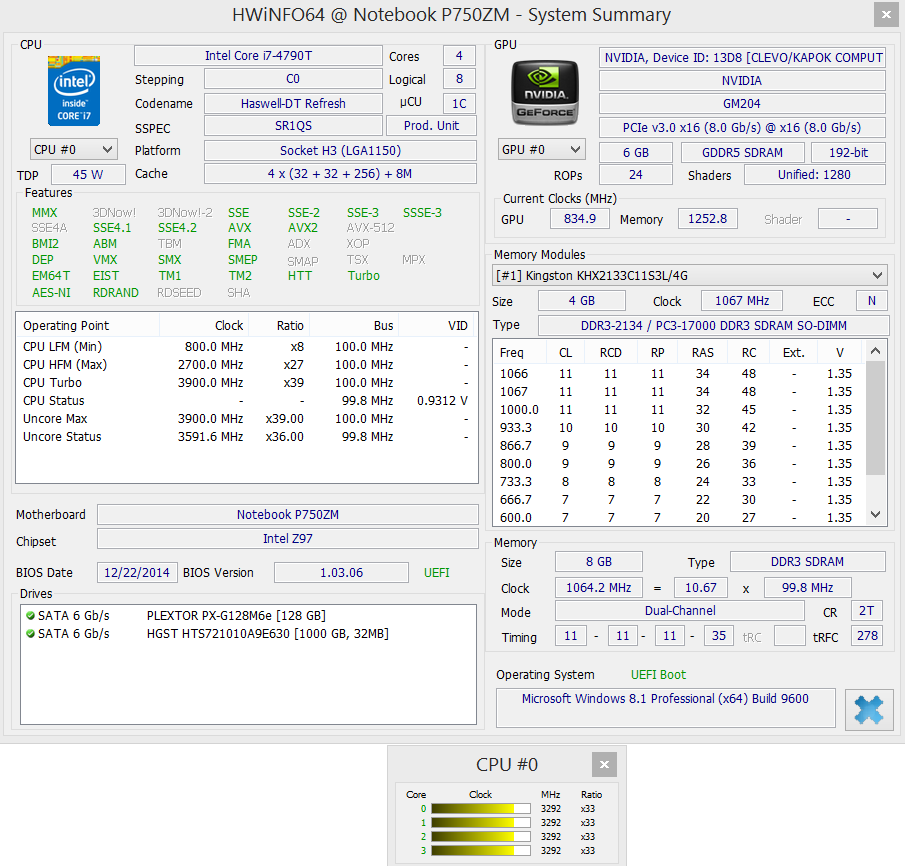Click the GM204 GPU codename field
Viewport: 905px width, 866px height.
click(742, 104)
